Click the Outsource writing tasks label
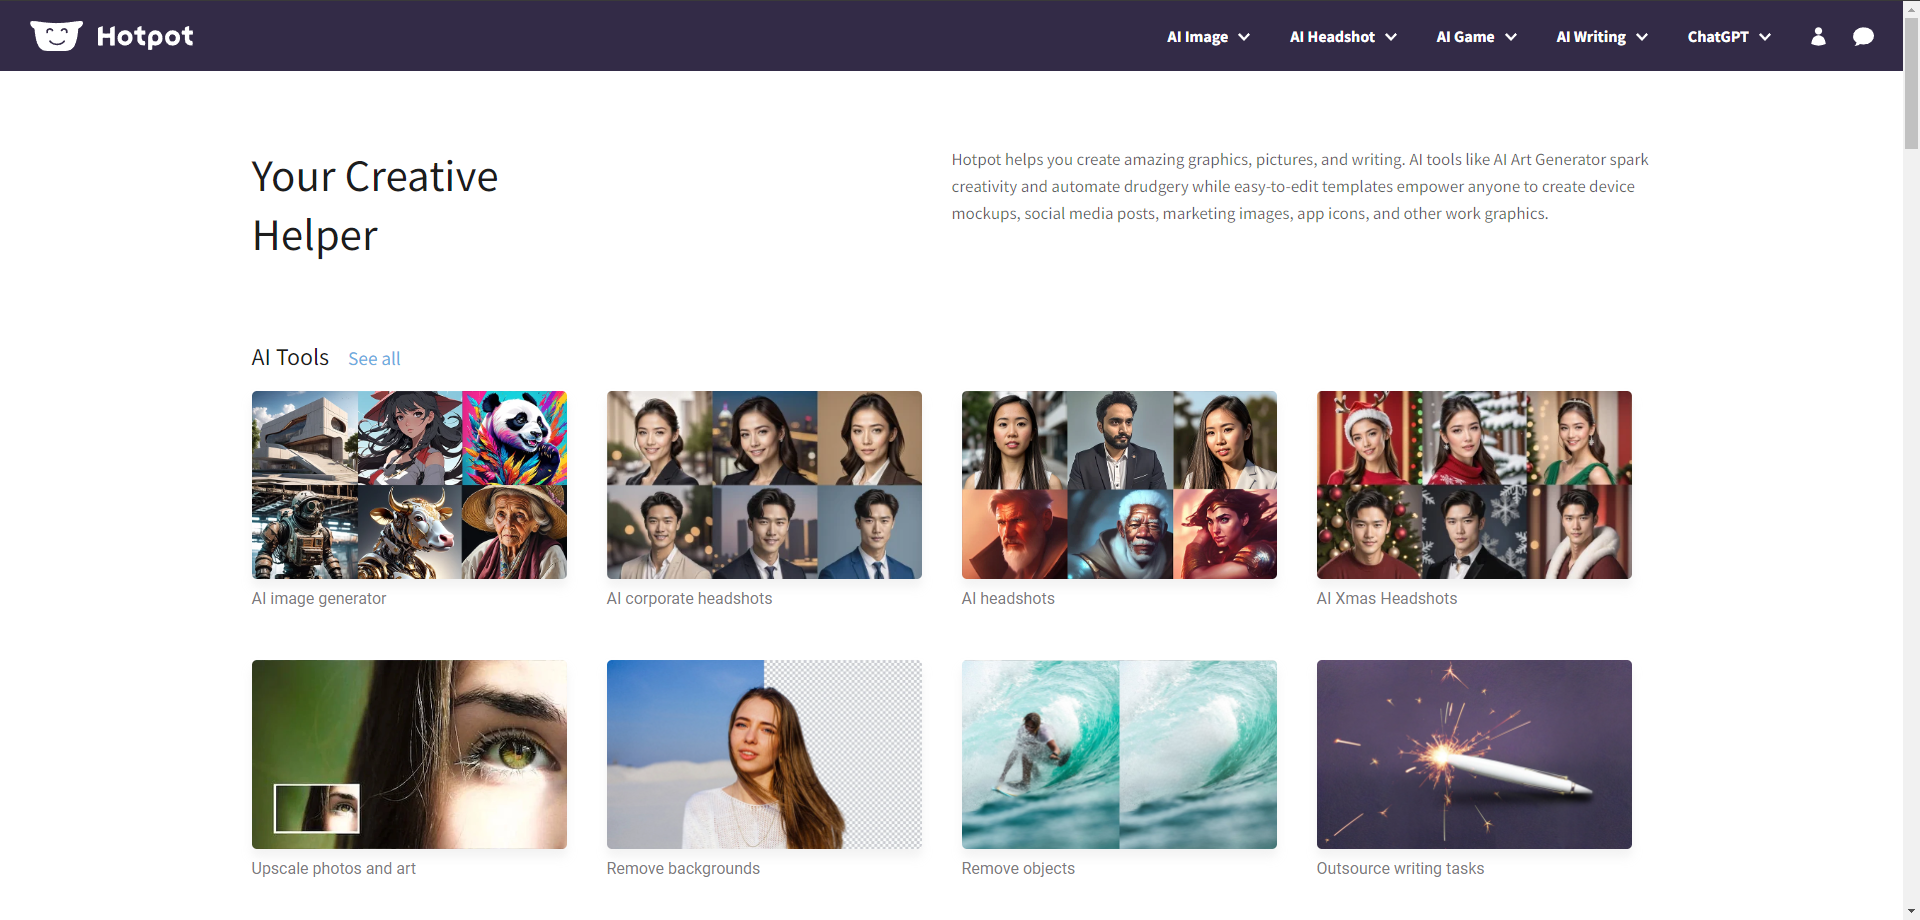Screen dimensions: 1920x920 pyautogui.click(x=1400, y=869)
